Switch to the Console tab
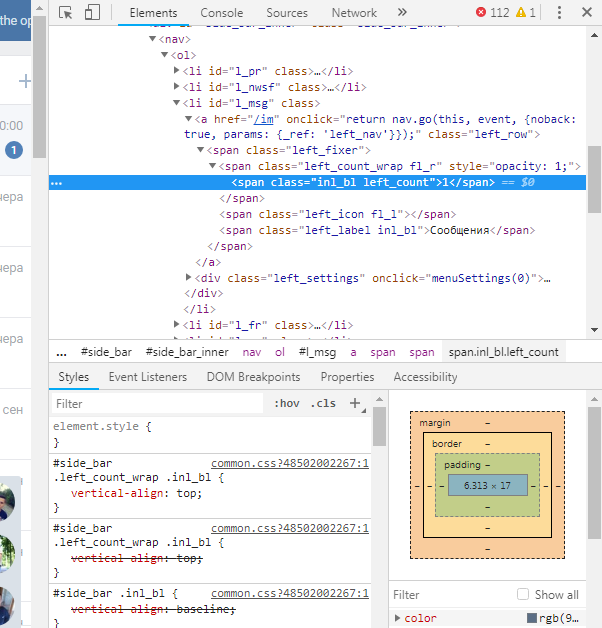Viewport: 602px width, 628px height. [x=221, y=13]
